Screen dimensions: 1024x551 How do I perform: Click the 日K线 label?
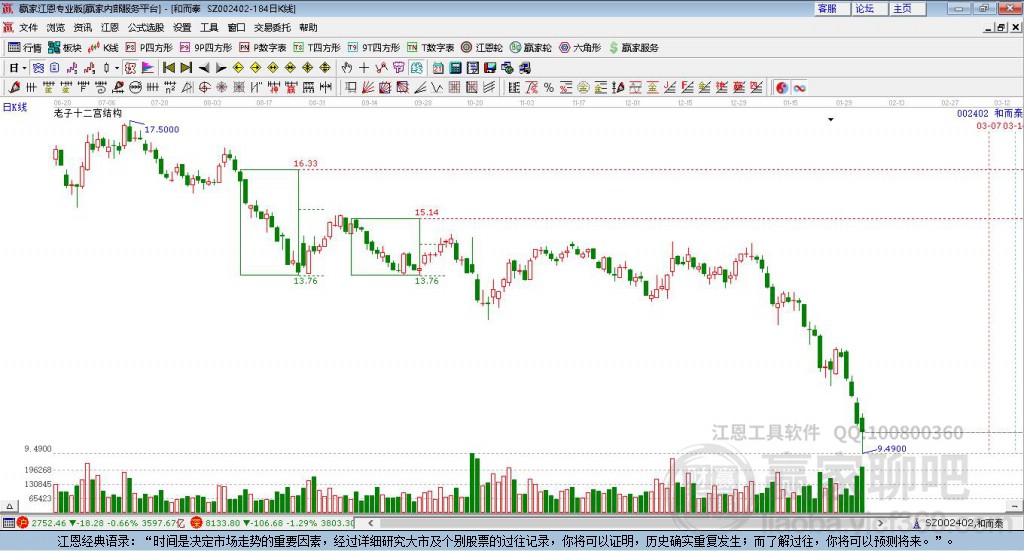(14, 108)
